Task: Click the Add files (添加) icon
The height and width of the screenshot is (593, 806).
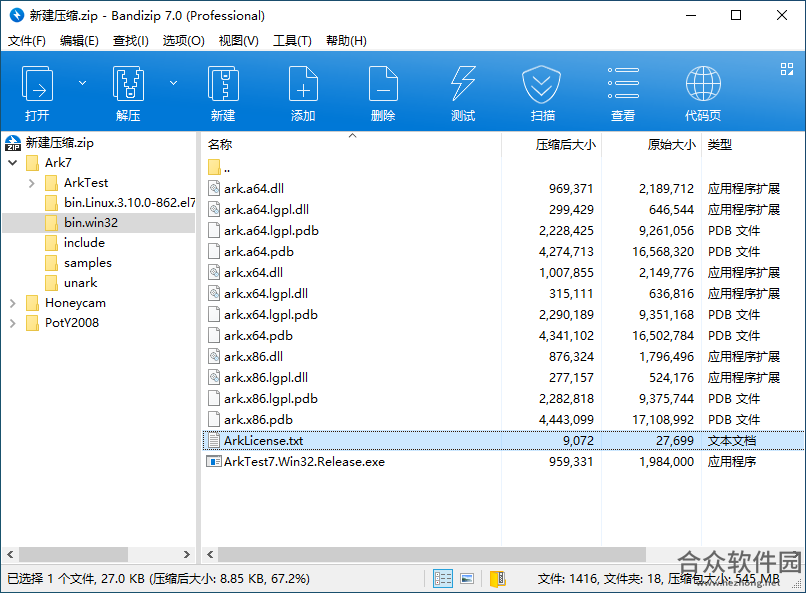Action: 303,83
